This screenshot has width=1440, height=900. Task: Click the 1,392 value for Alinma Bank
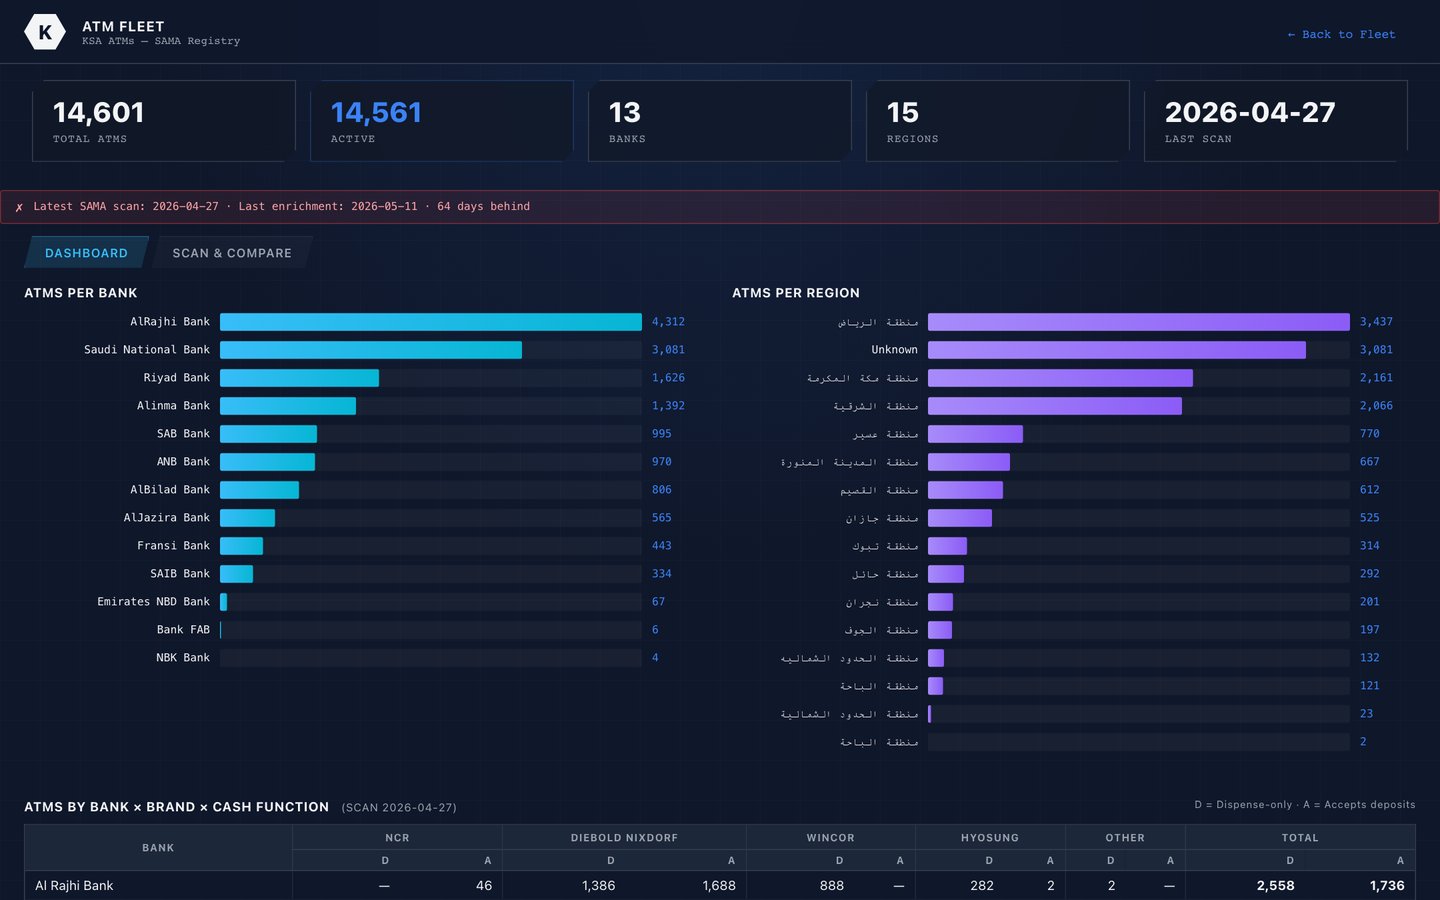[x=668, y=406]
